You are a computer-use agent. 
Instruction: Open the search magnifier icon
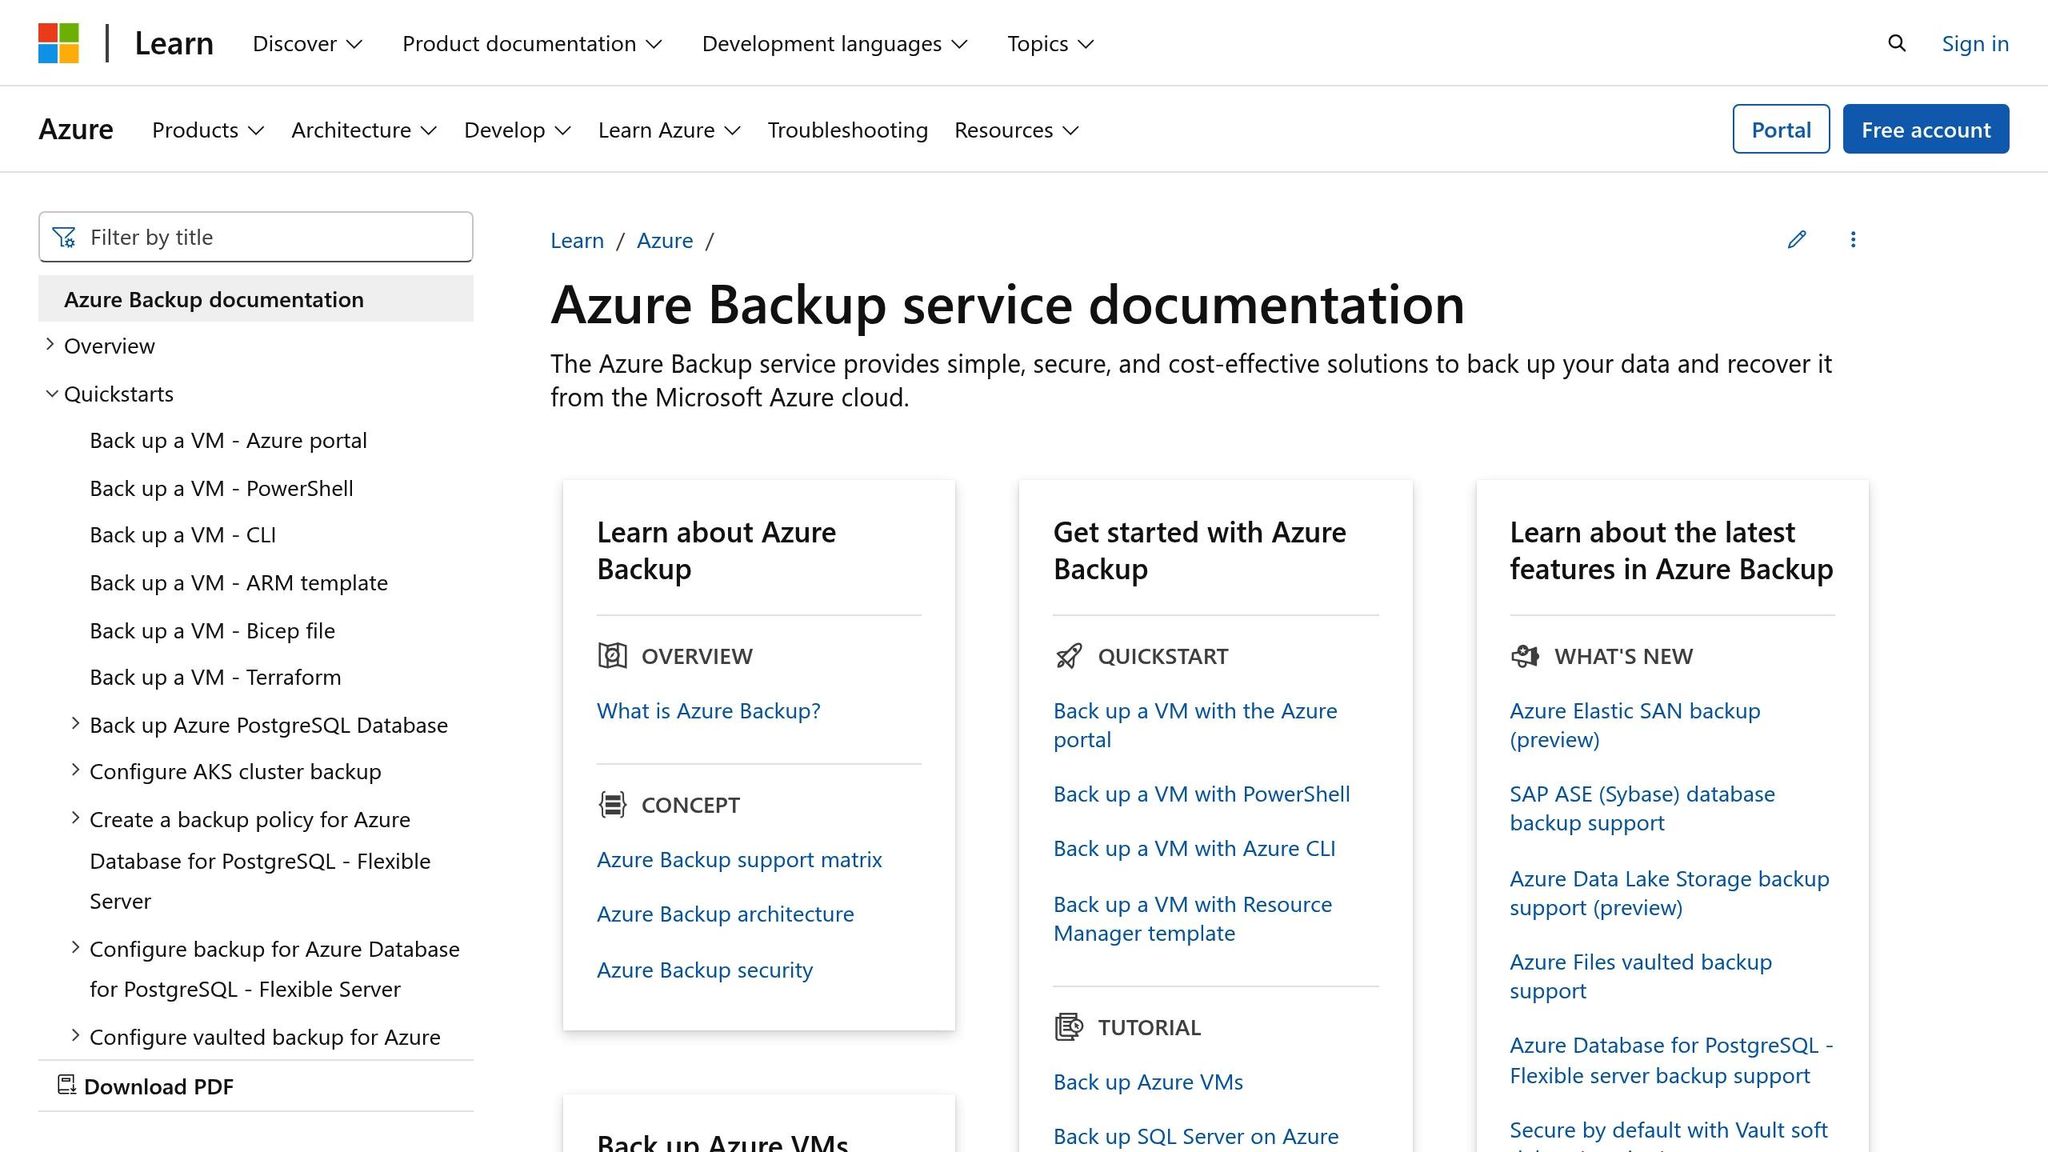(x=1897, y=43)
